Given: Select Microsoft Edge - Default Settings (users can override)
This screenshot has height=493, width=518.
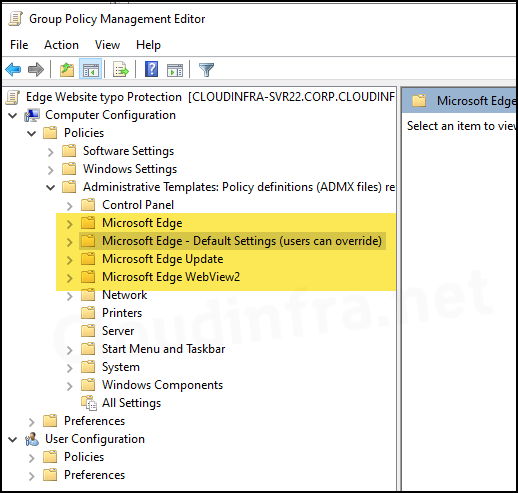Looking at the screenshot, I should [x=242, y=241].
